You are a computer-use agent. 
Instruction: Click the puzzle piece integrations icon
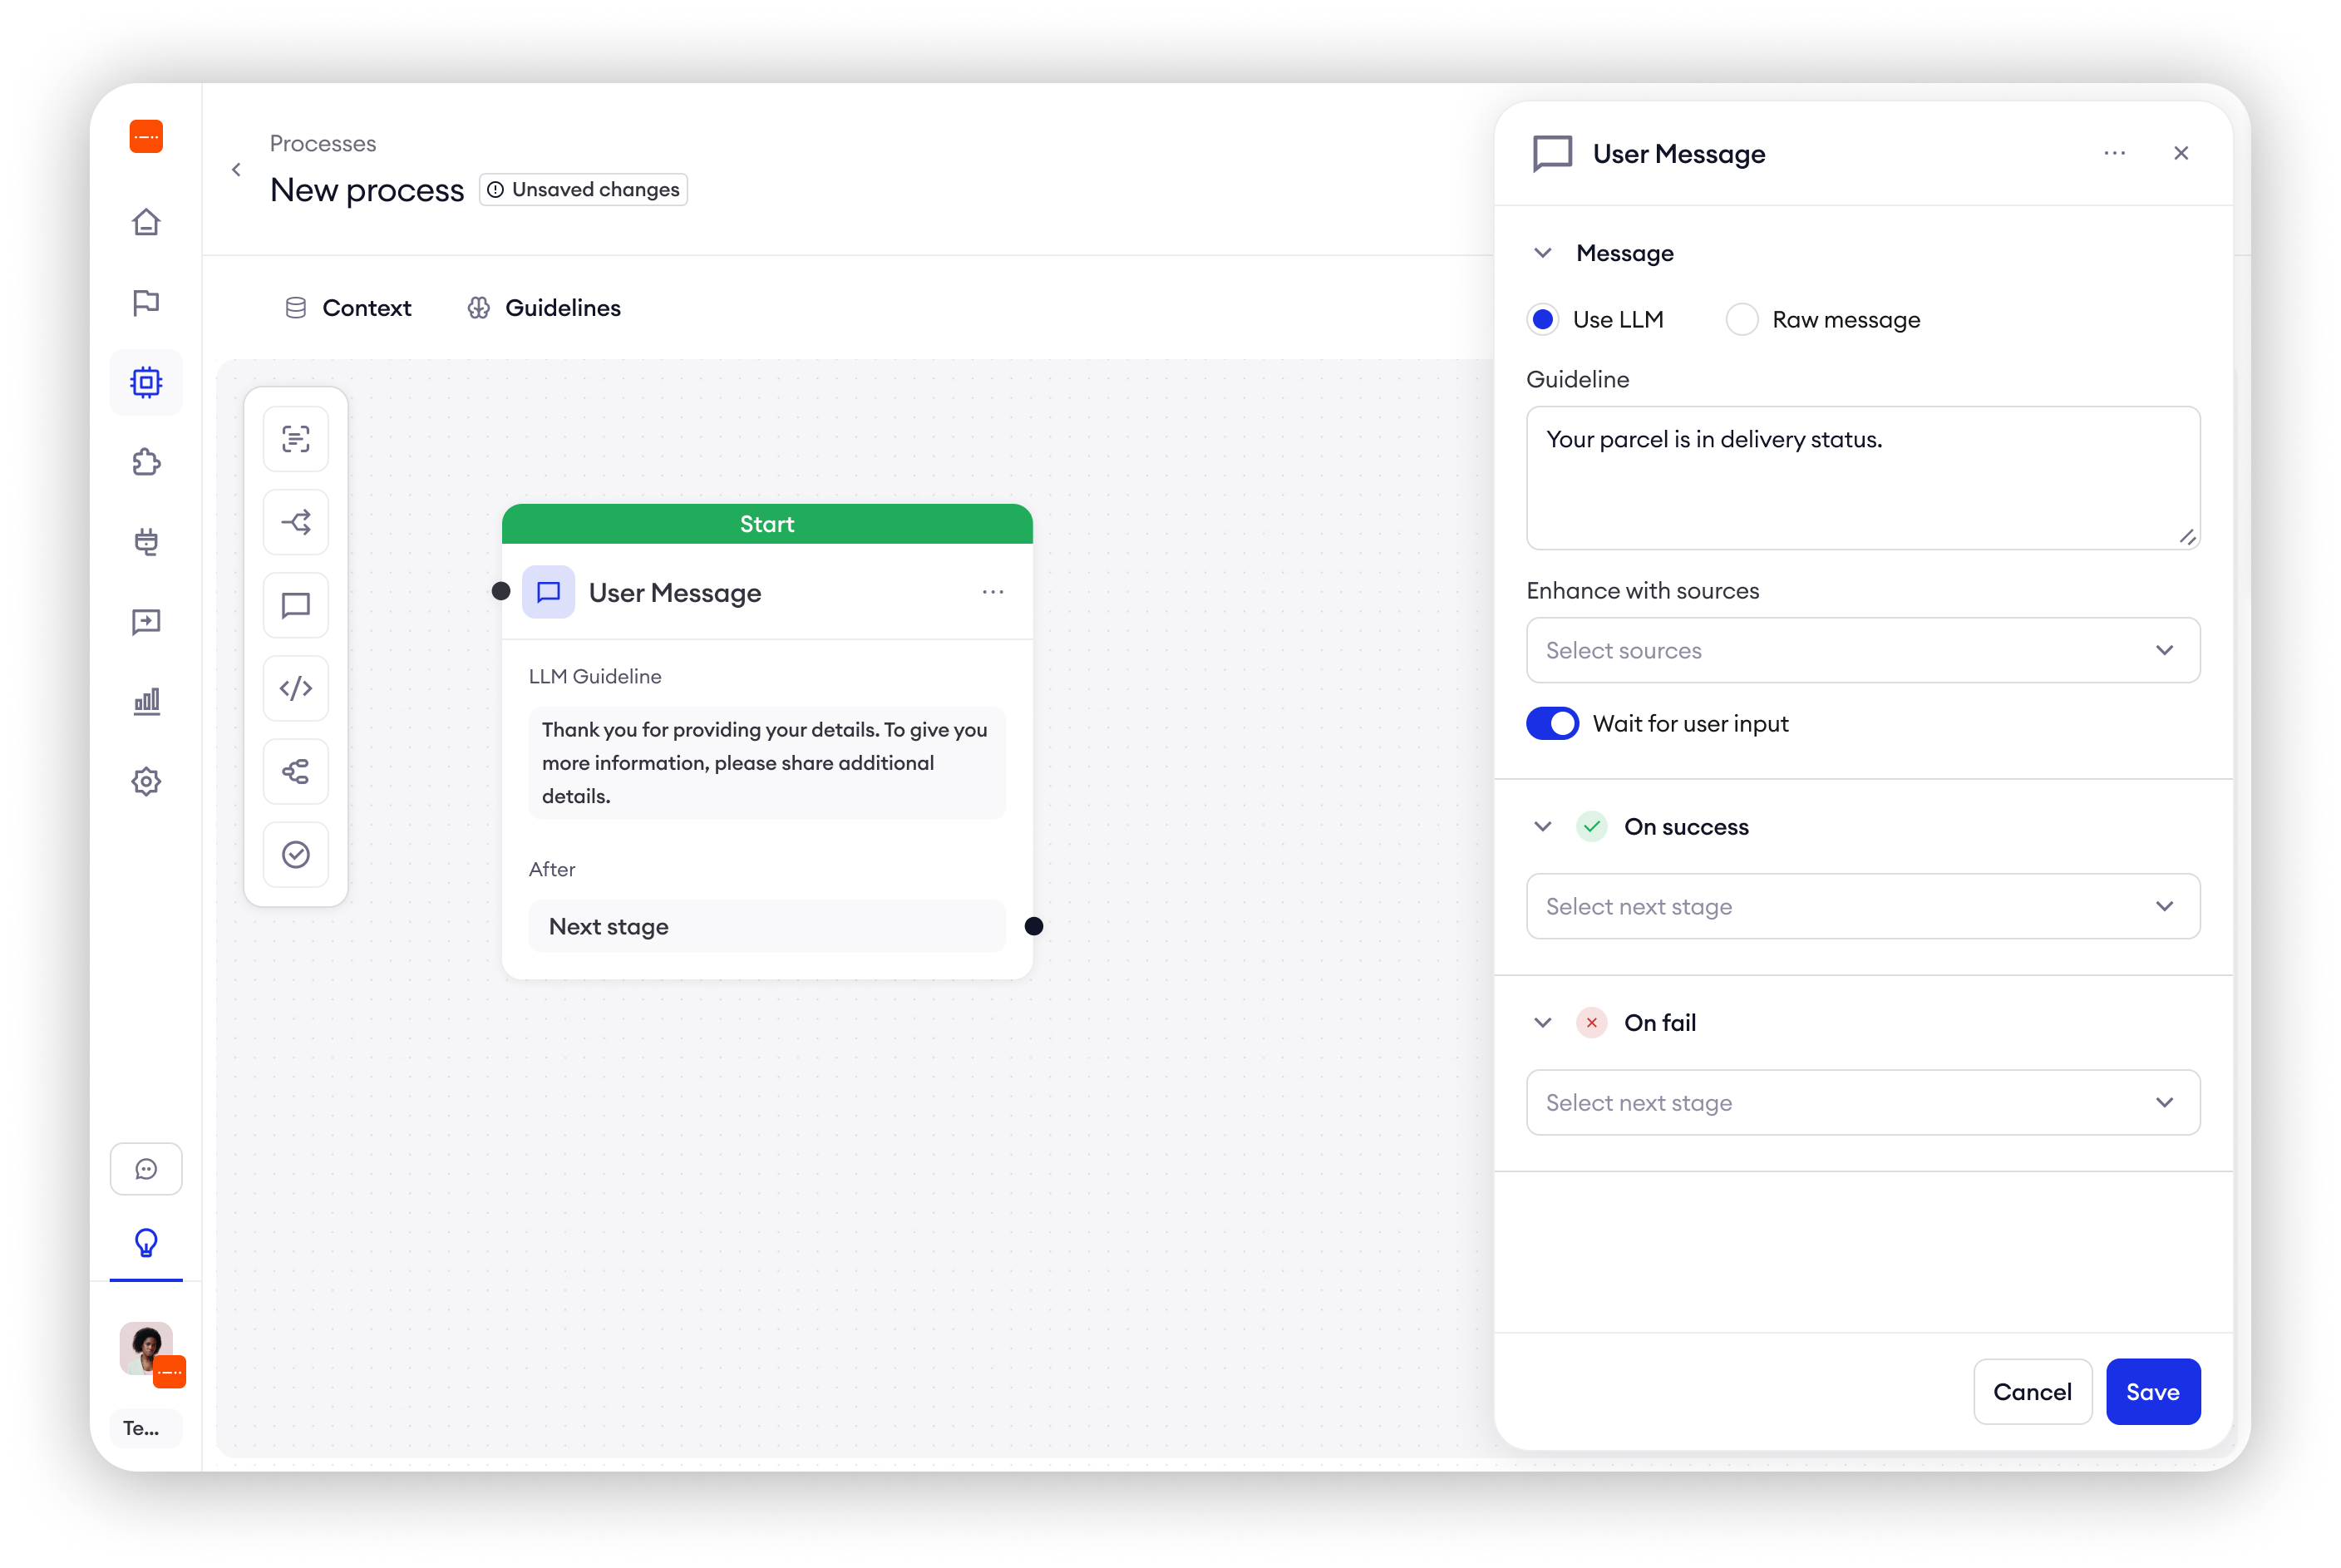(x=146, y=462)
